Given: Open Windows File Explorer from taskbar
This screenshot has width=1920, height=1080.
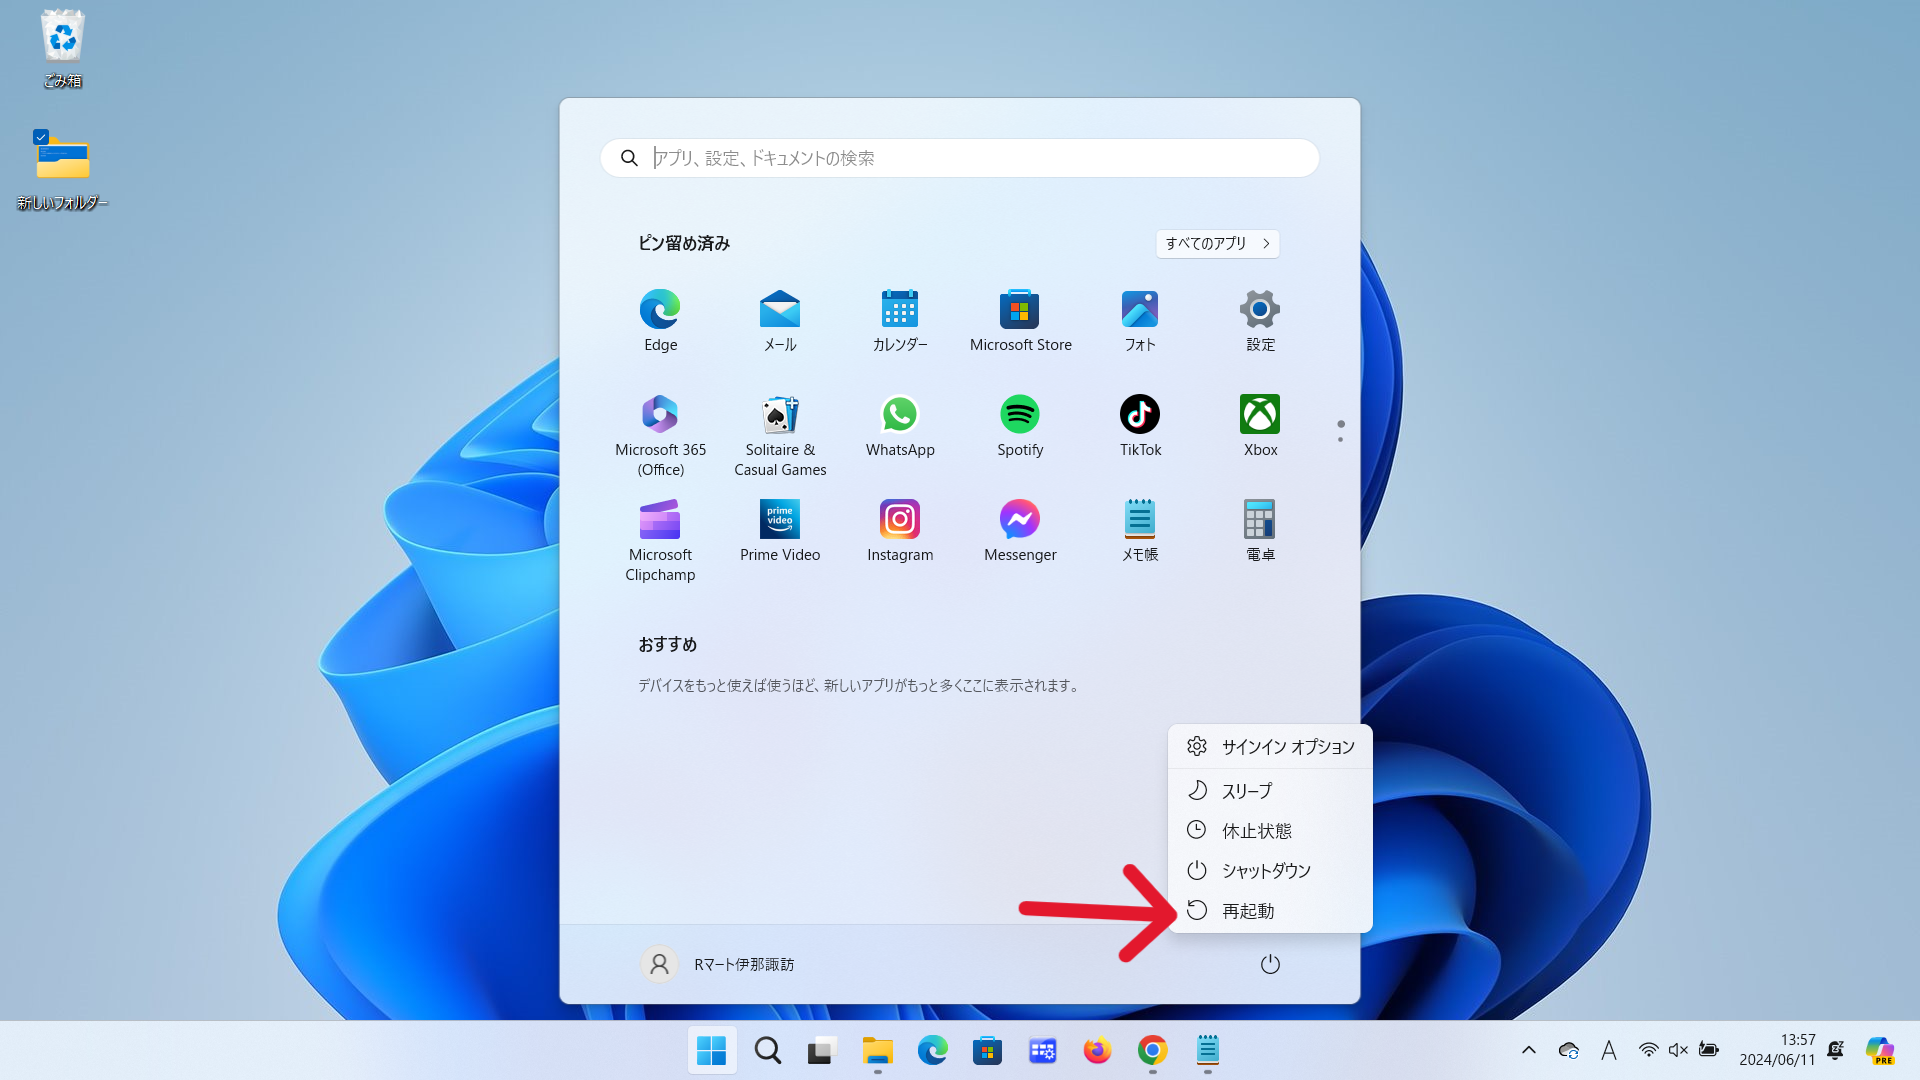Looking at the screenshot, I should coord(877,1050).
